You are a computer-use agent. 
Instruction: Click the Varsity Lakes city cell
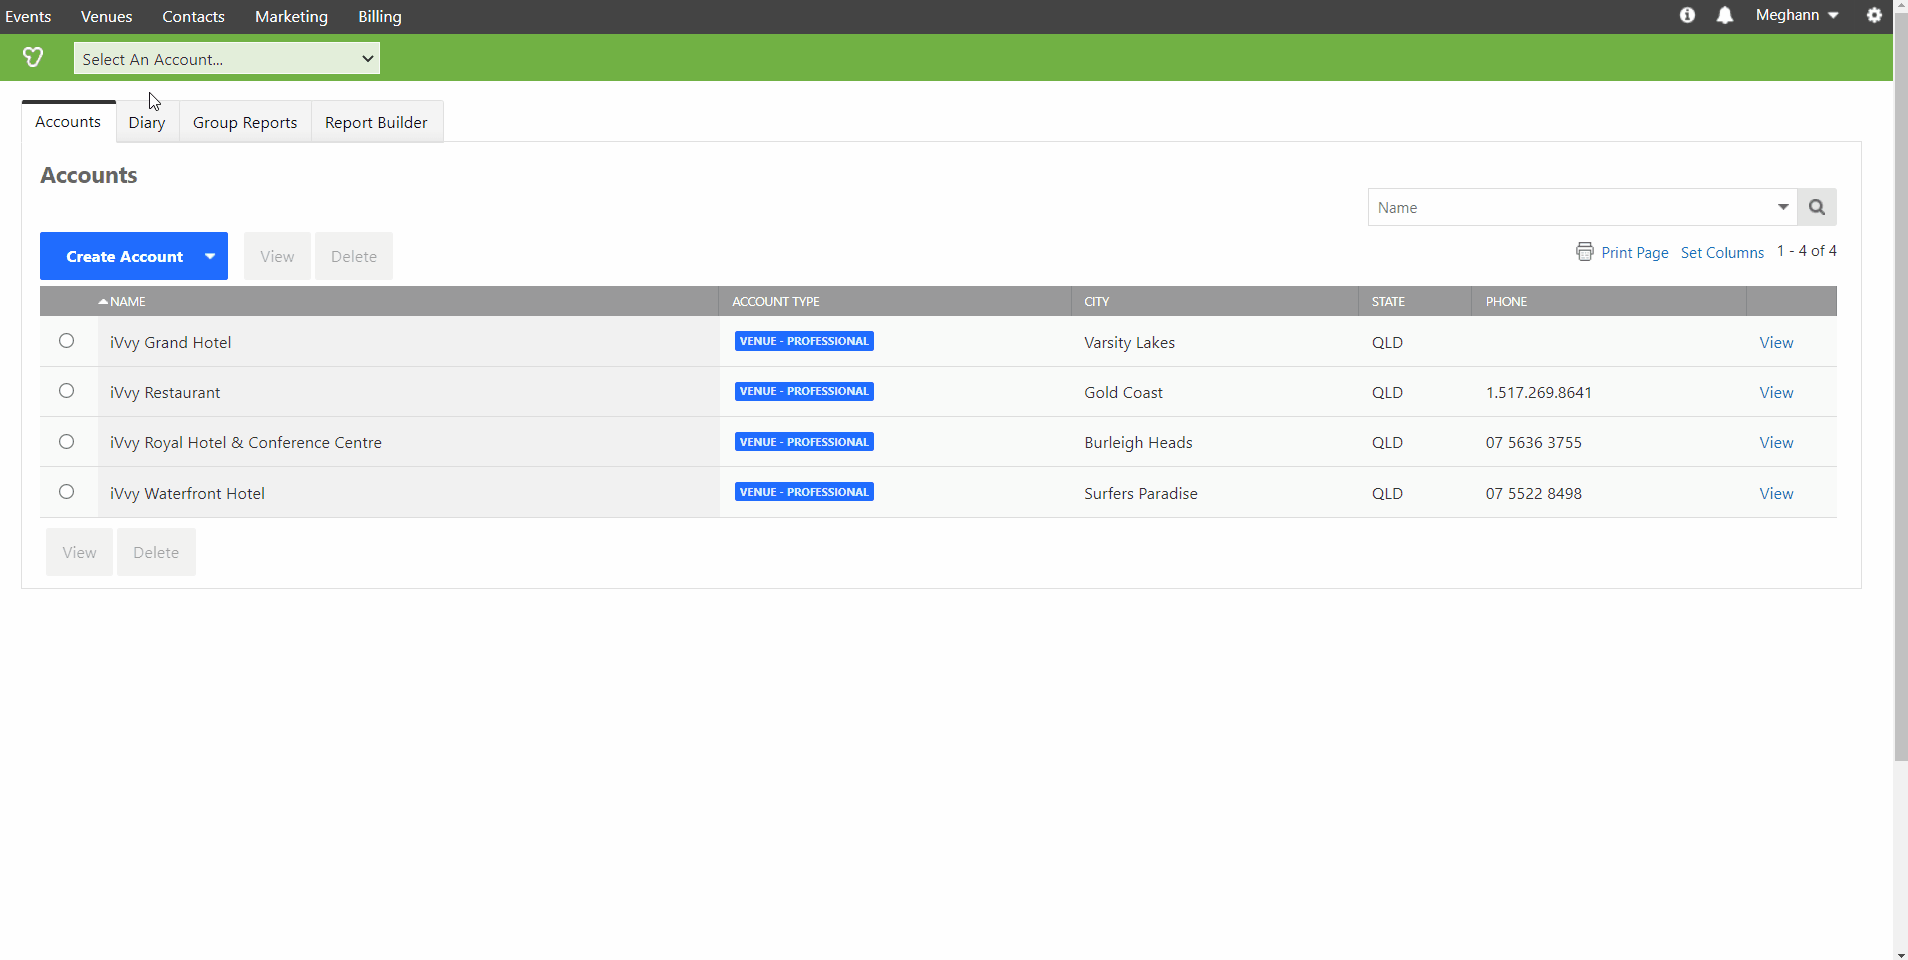point(1129,342)
